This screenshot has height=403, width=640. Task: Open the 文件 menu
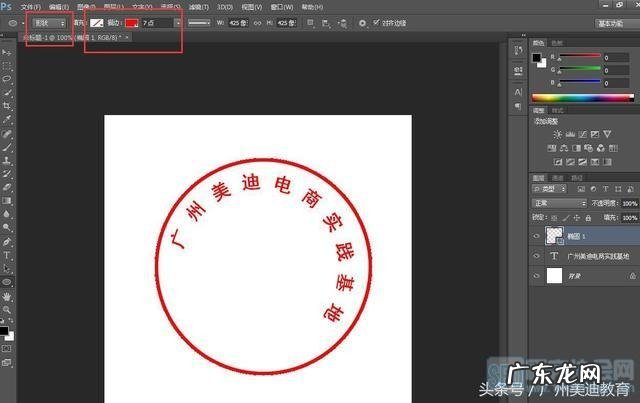[x=30, y=6]
